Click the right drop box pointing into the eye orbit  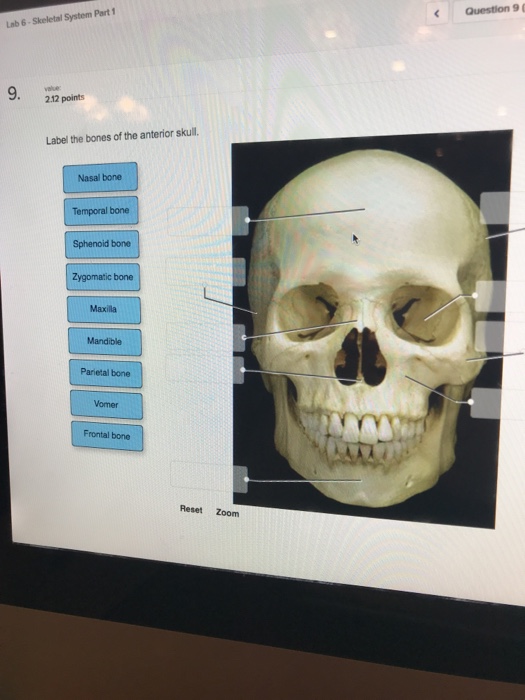pyautogui.click(x=500, y=296)
